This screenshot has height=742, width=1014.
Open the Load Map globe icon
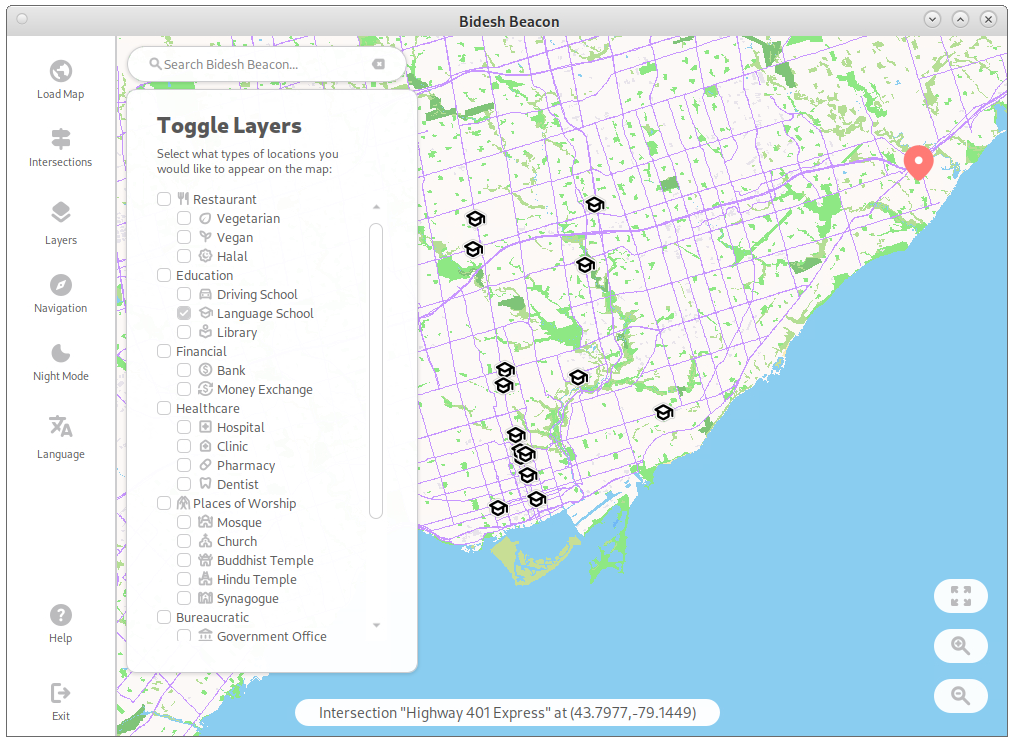[x=61, y=72]
